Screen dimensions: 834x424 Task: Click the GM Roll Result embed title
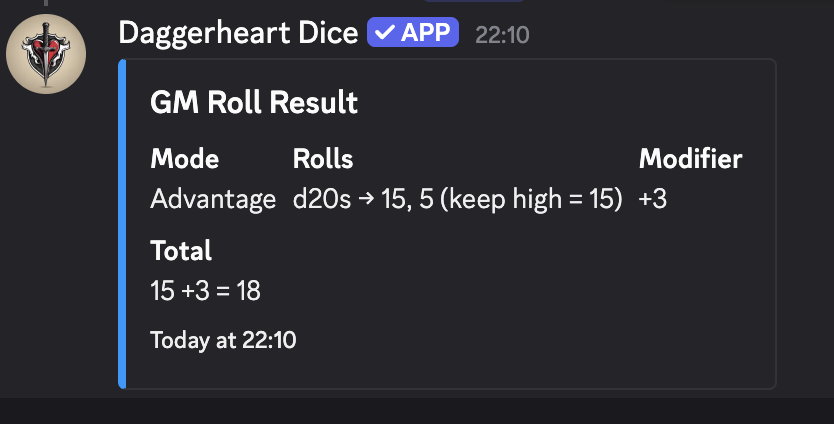(x=254, y=102)
